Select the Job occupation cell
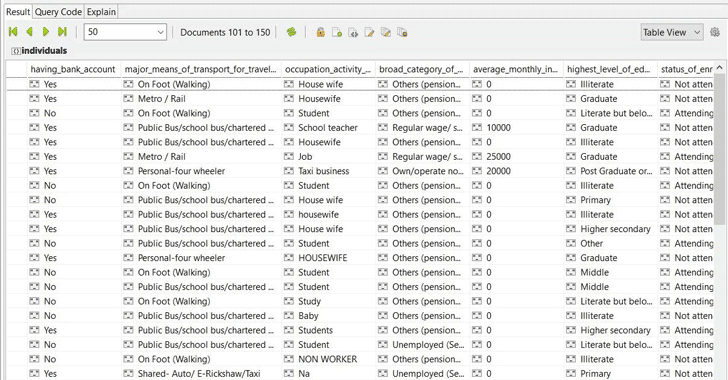The width and height of the screenshot is (728, 380). tap(329, 157)
